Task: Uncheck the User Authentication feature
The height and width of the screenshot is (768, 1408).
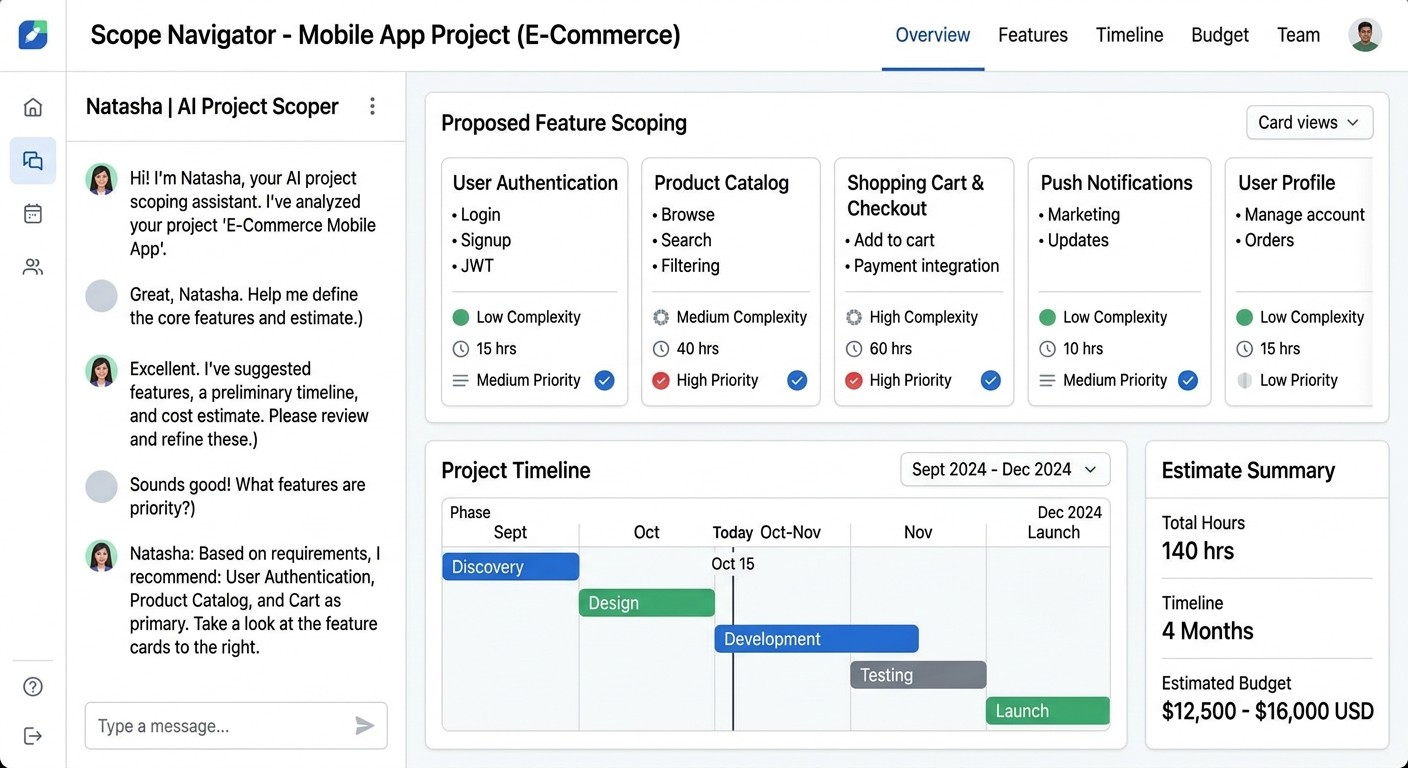Action: point(604,380)
